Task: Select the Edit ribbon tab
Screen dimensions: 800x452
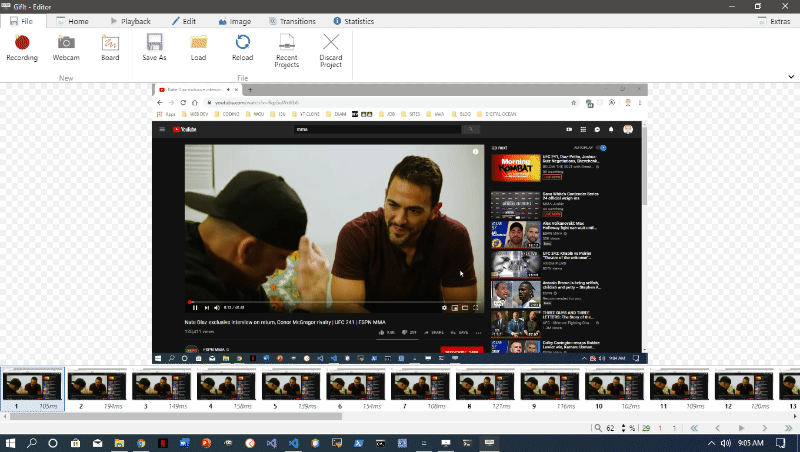Action: tap(184, 21)
